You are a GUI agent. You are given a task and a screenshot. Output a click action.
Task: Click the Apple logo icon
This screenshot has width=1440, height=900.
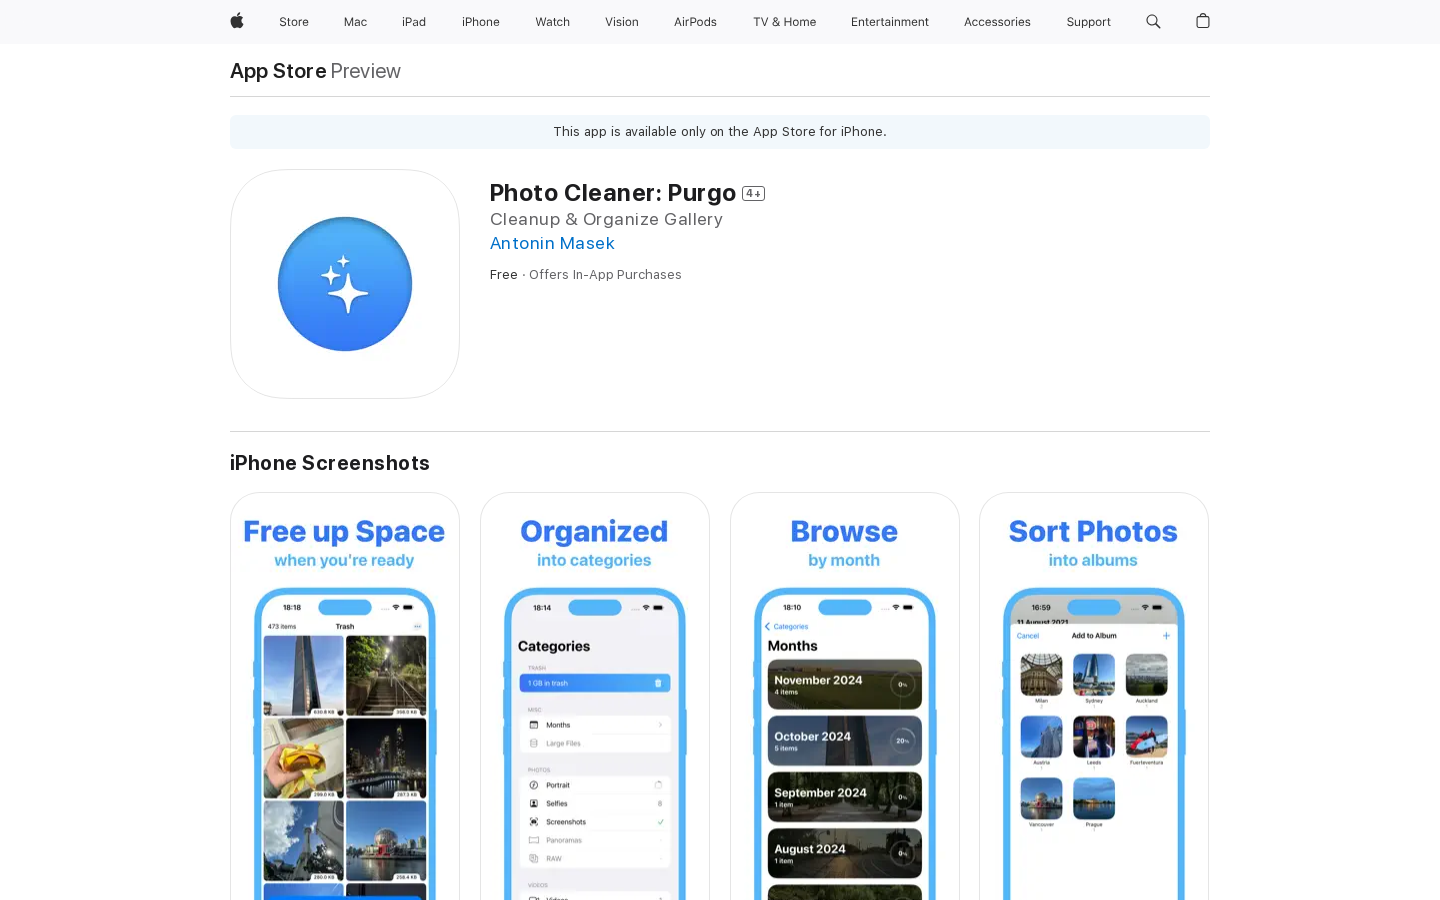click(237, 21)
